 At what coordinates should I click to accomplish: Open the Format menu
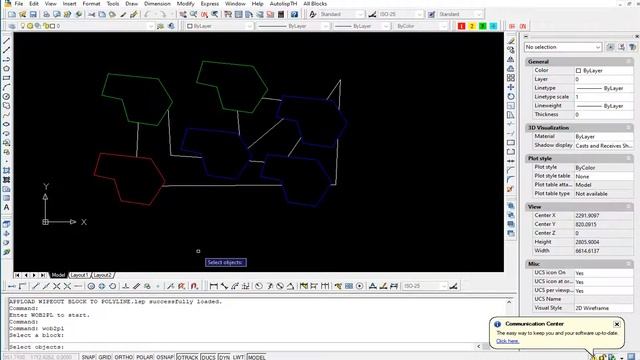click(91, 4)
